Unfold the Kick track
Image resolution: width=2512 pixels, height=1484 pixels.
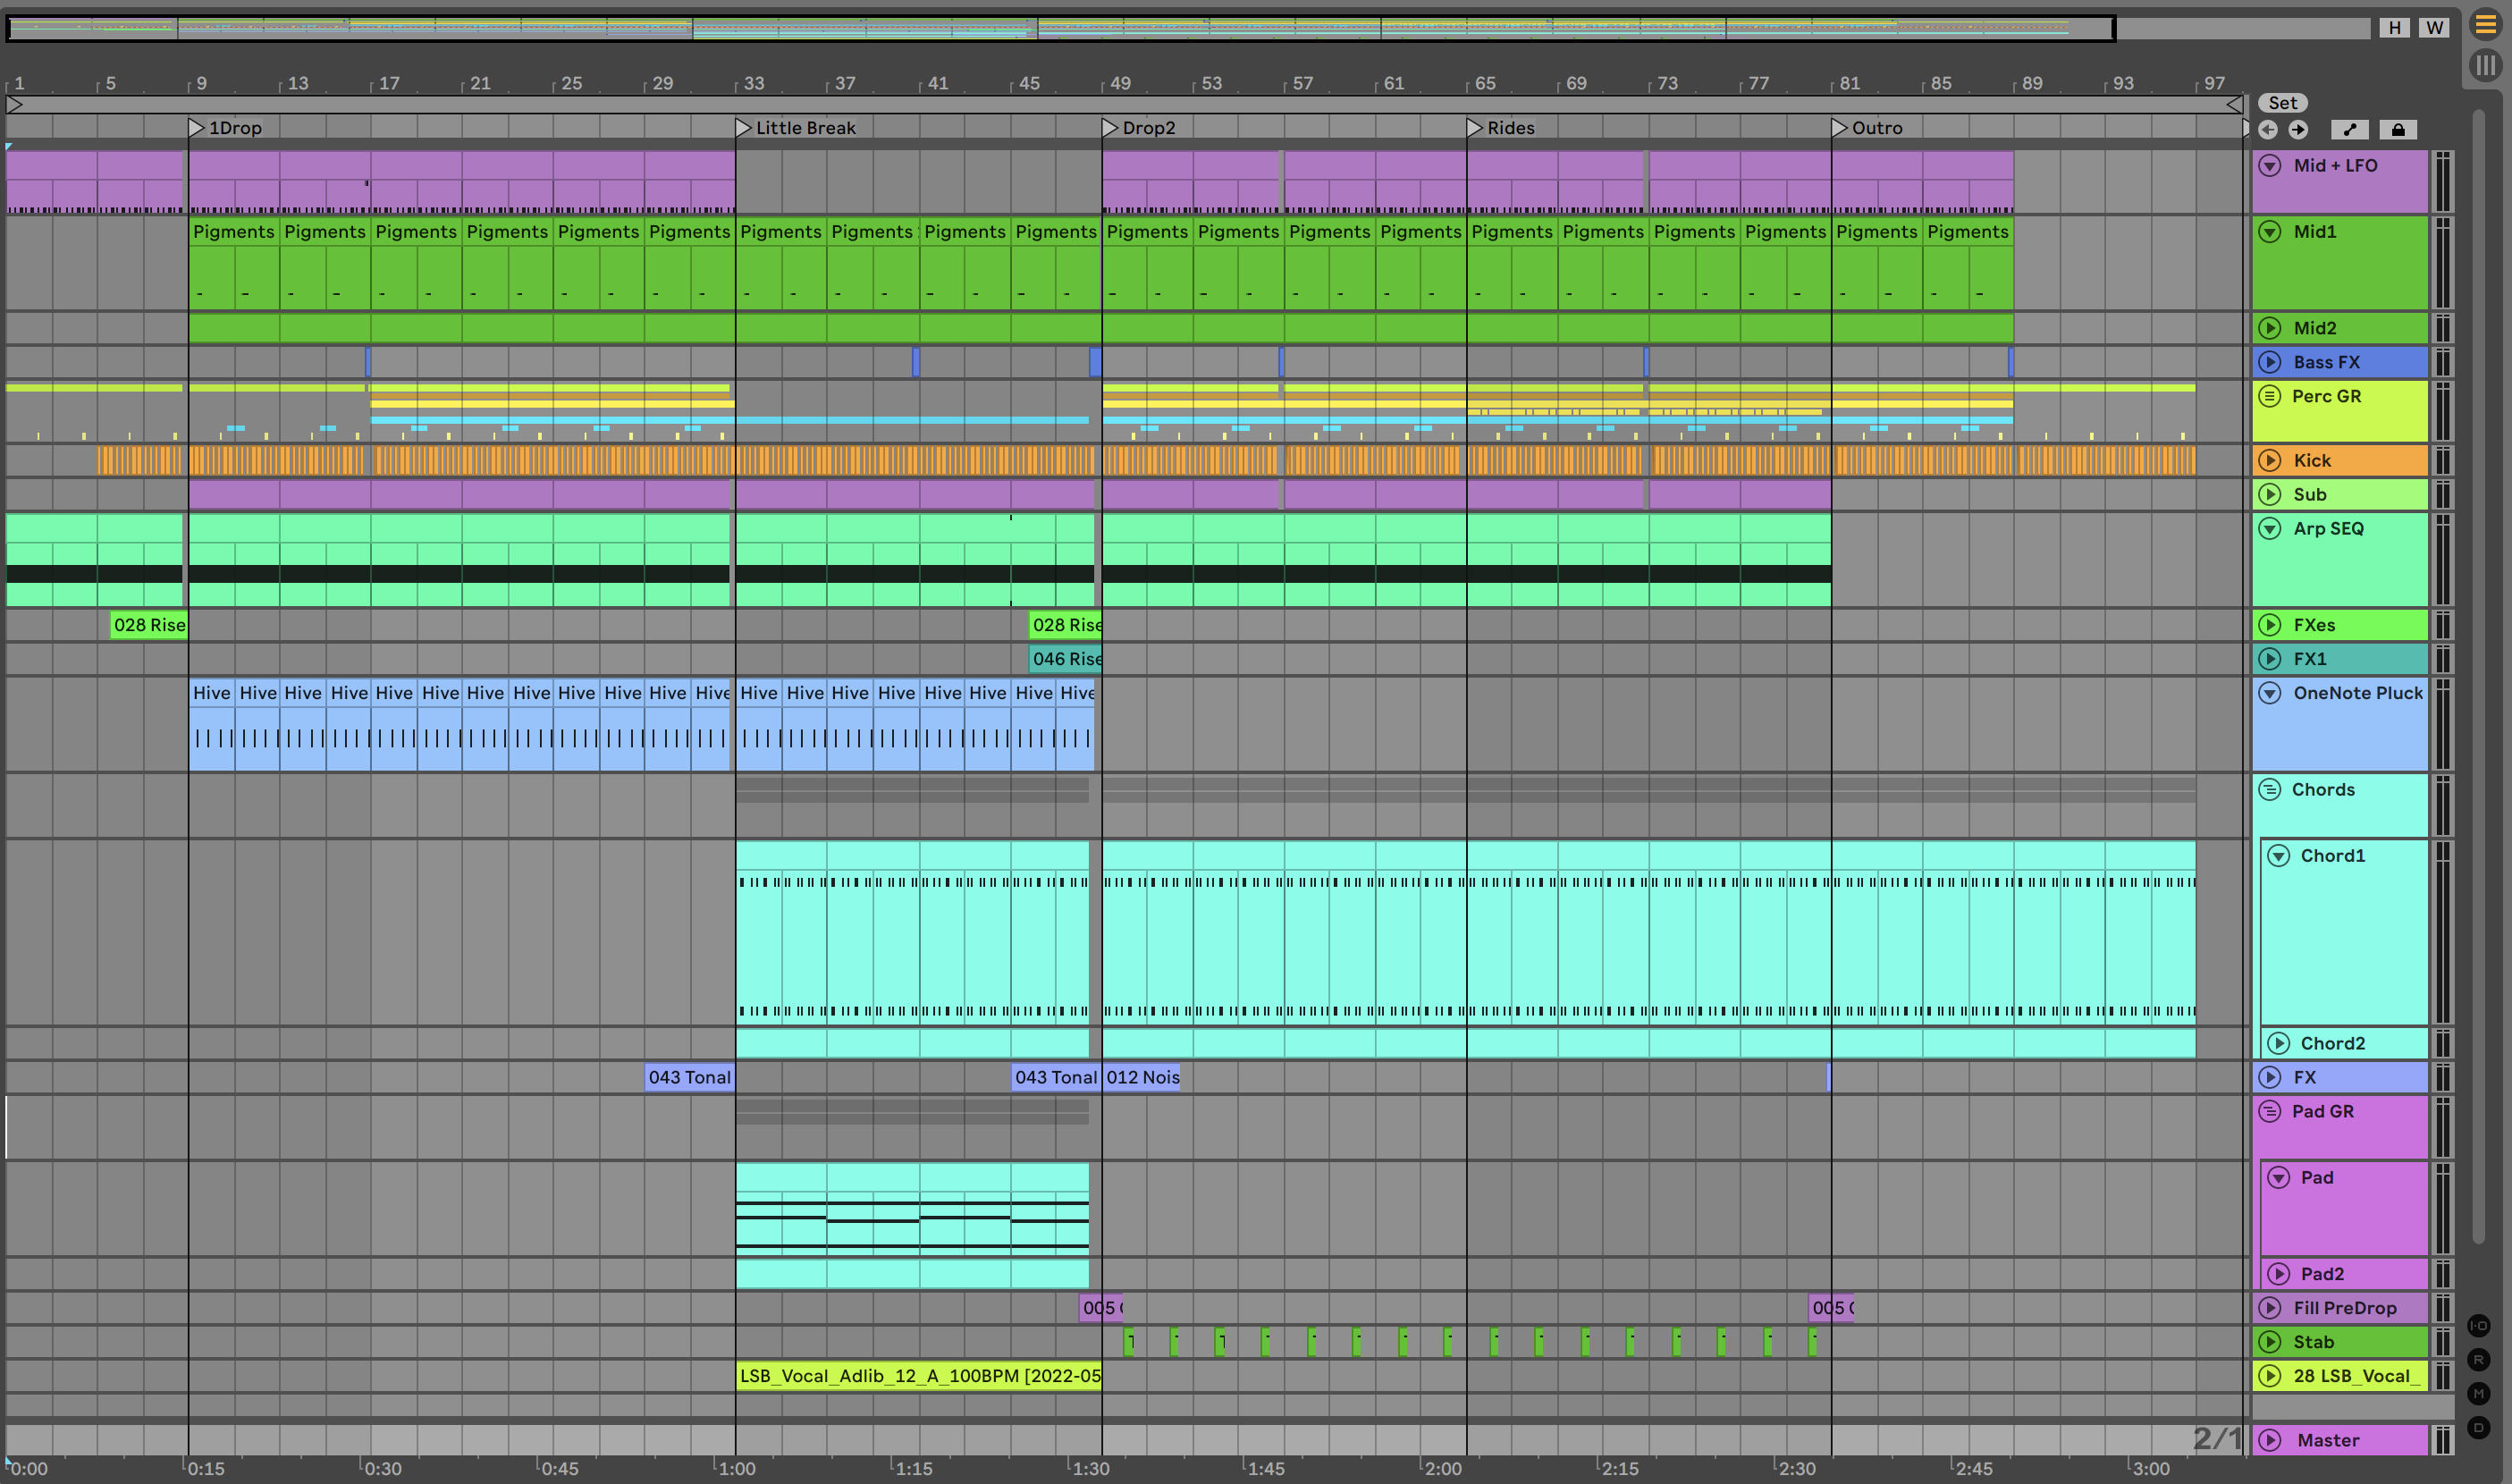(x=2270, y=461)
